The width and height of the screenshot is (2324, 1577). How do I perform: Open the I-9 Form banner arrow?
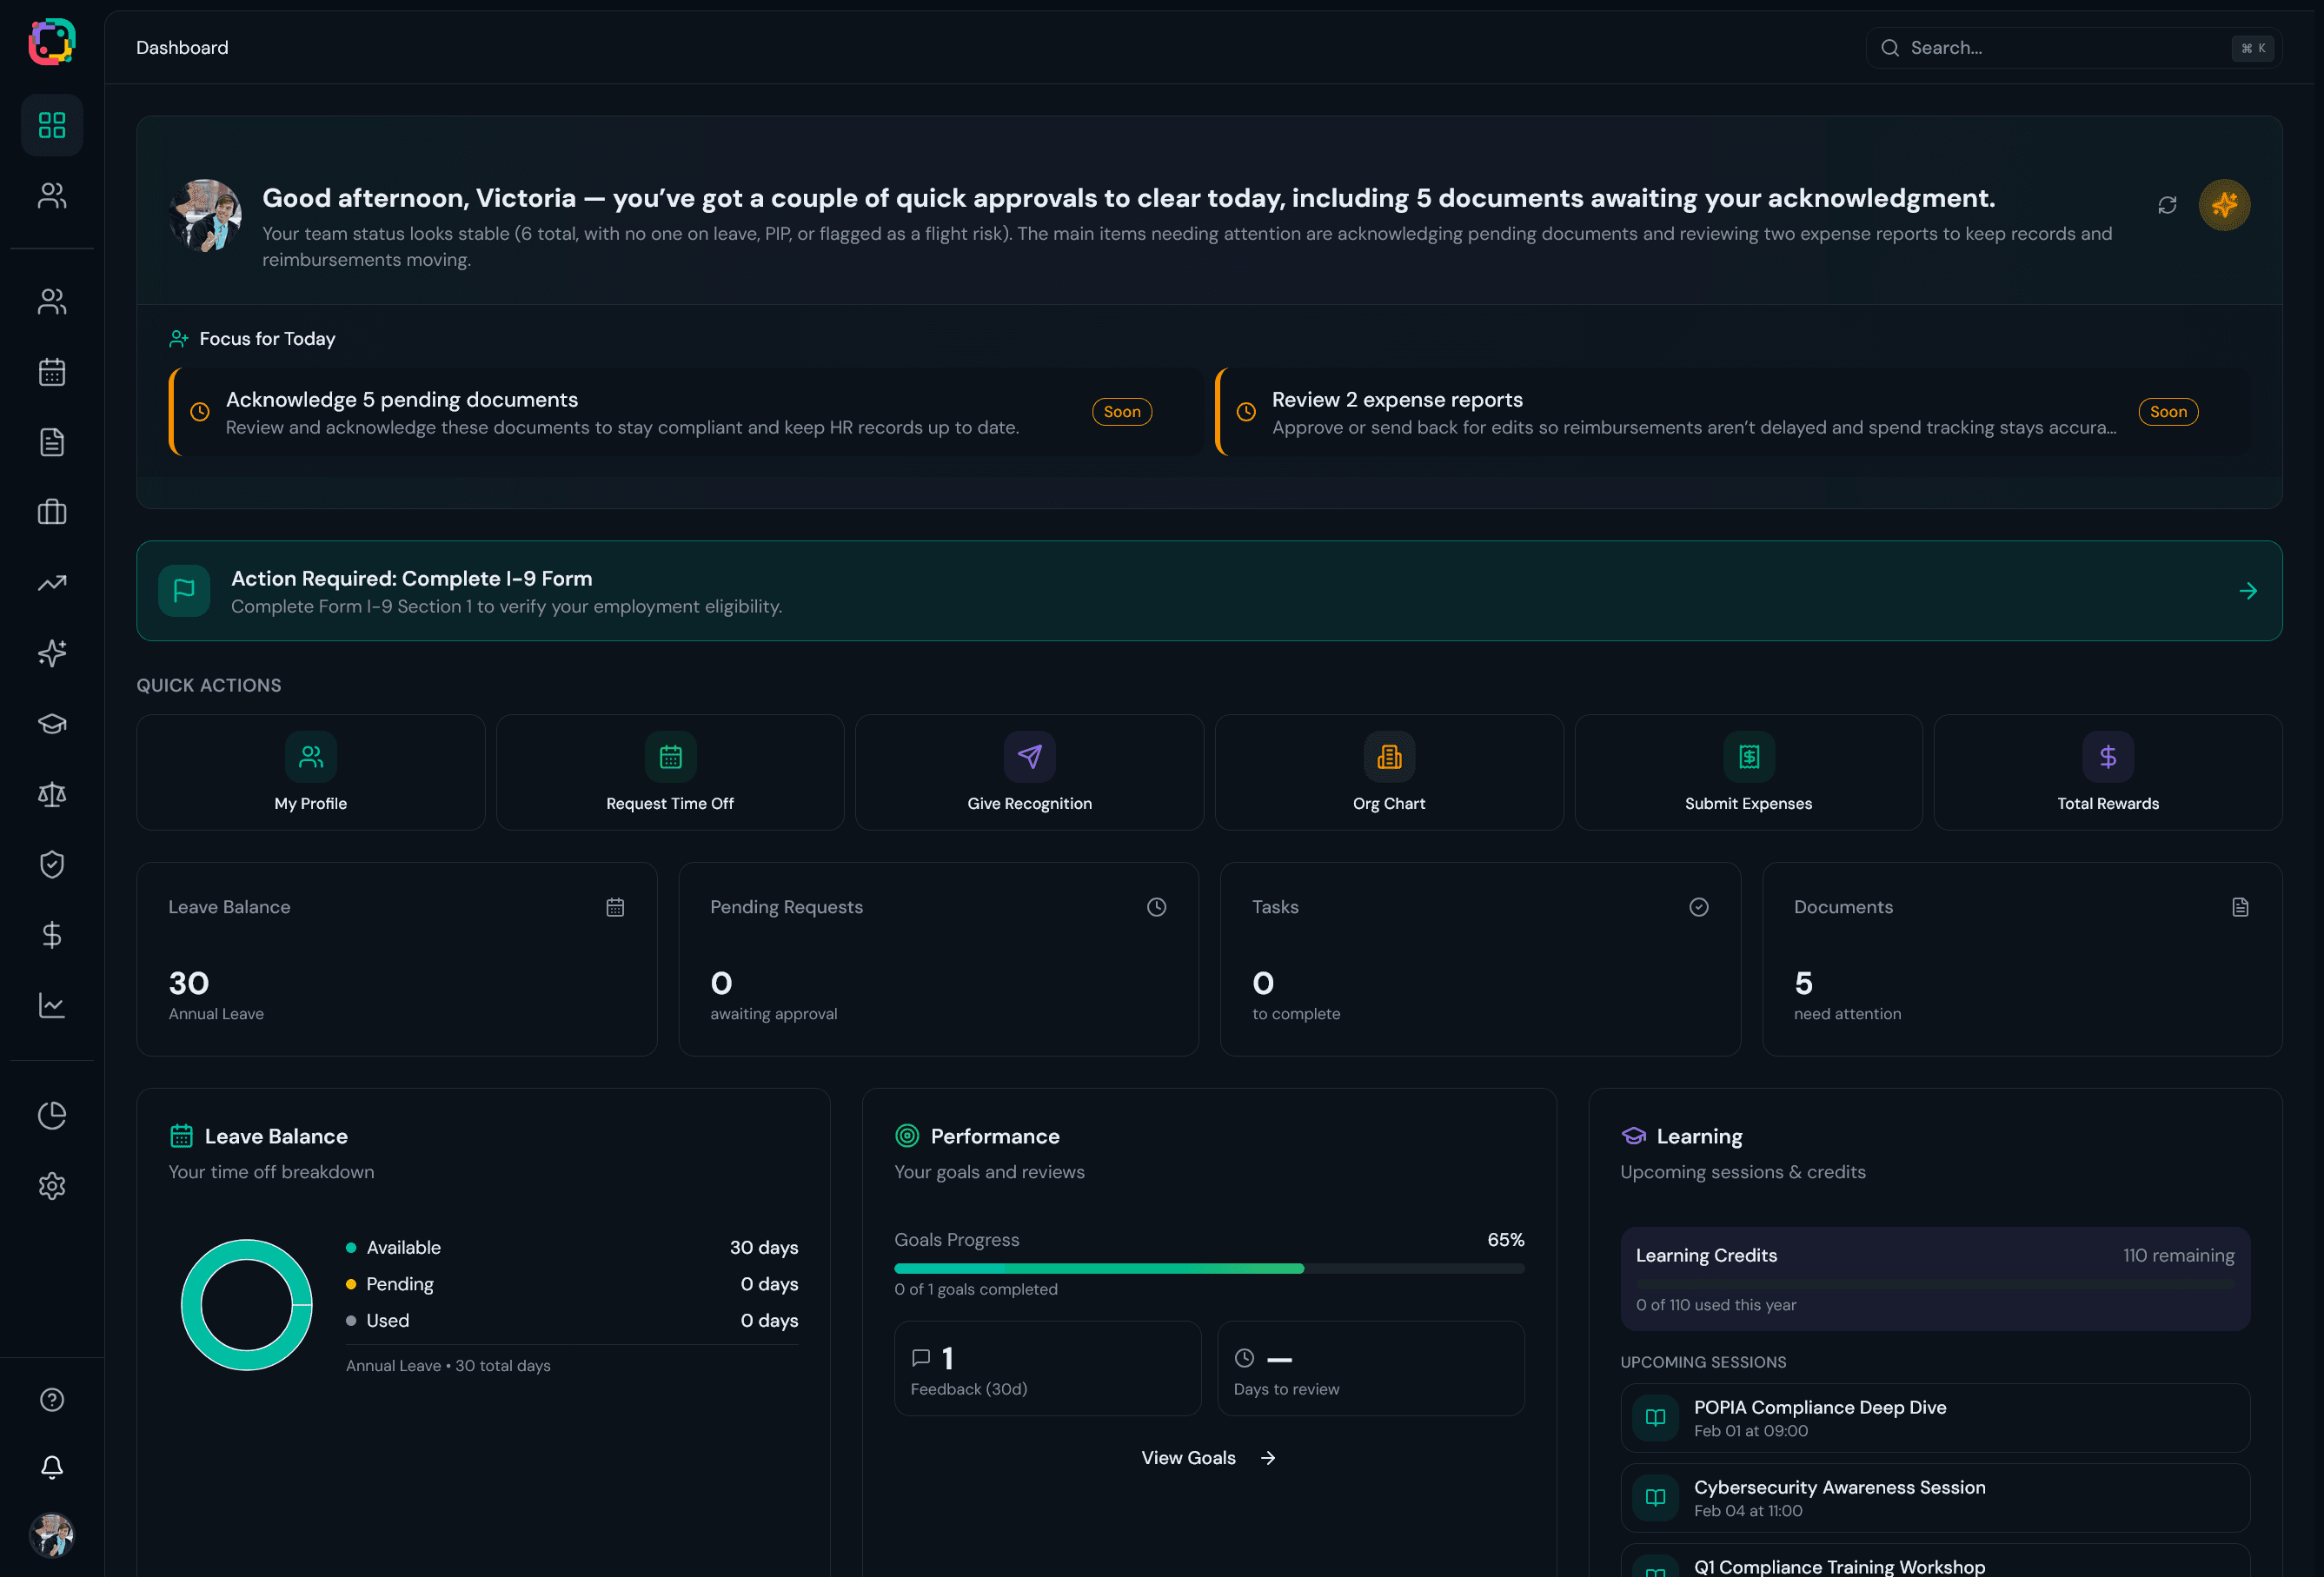click(2249, 591)
